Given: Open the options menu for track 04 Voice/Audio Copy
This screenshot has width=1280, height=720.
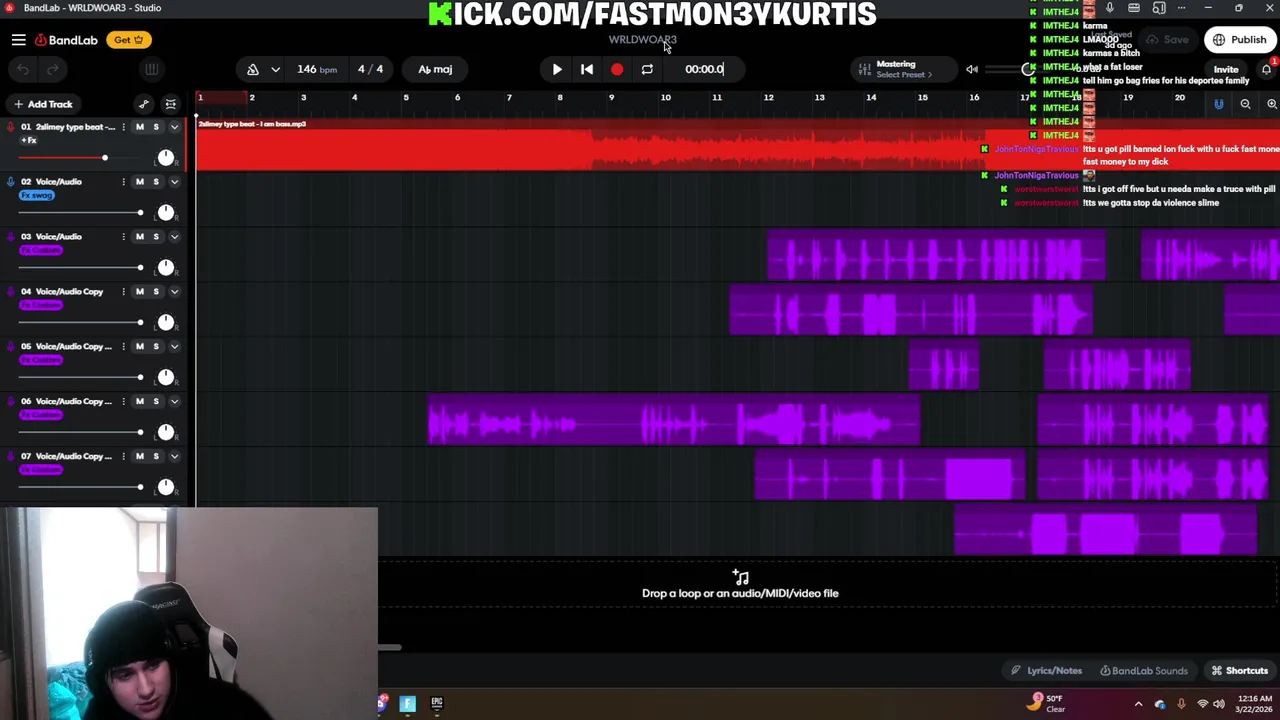Looking at the screenshot, I should 123,292.
